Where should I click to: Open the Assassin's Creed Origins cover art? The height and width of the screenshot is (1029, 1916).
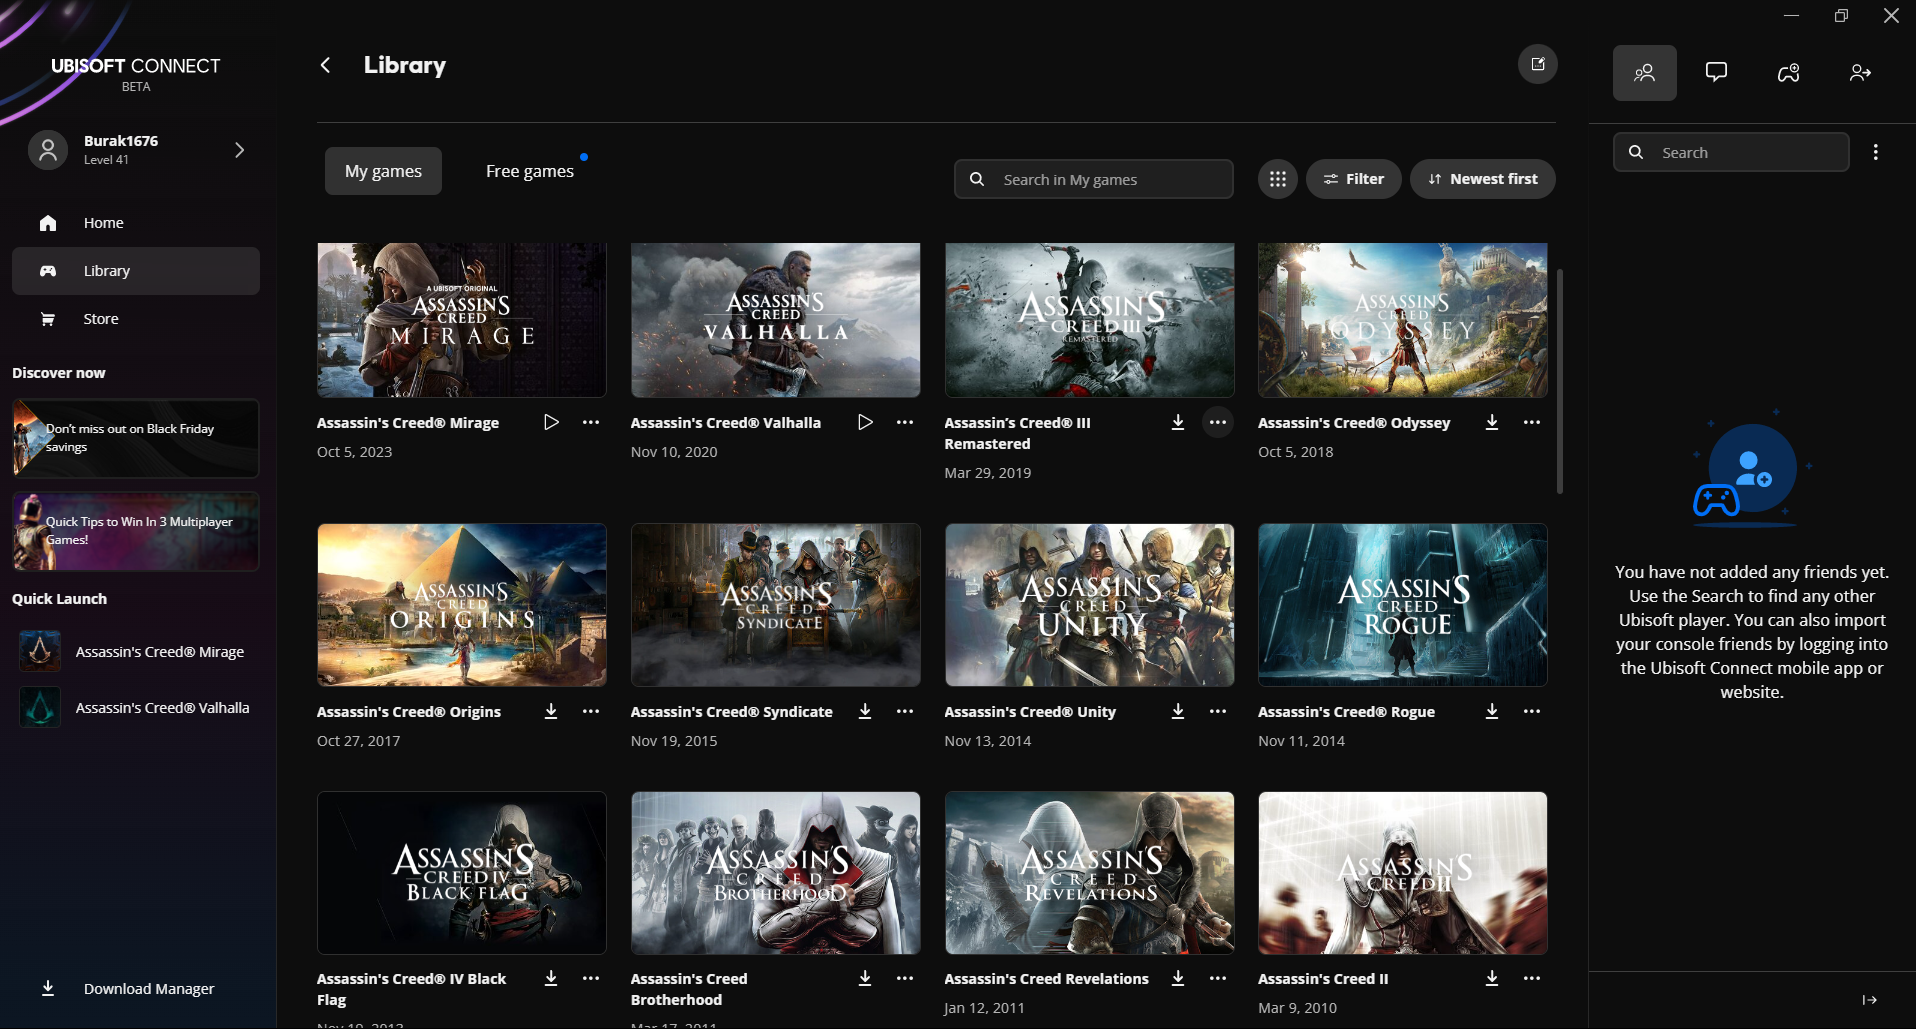pyautogui.click(x=462, y=605)
